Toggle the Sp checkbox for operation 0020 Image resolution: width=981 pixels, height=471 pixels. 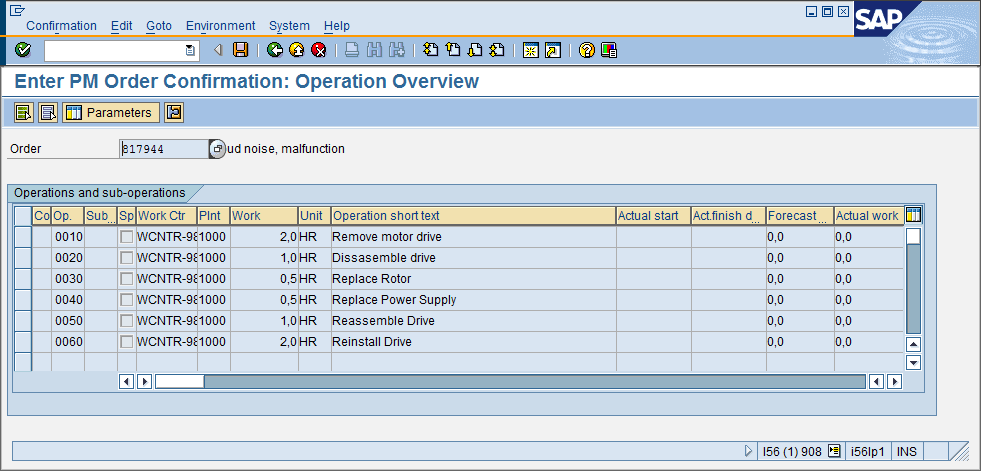click(127, 258)
